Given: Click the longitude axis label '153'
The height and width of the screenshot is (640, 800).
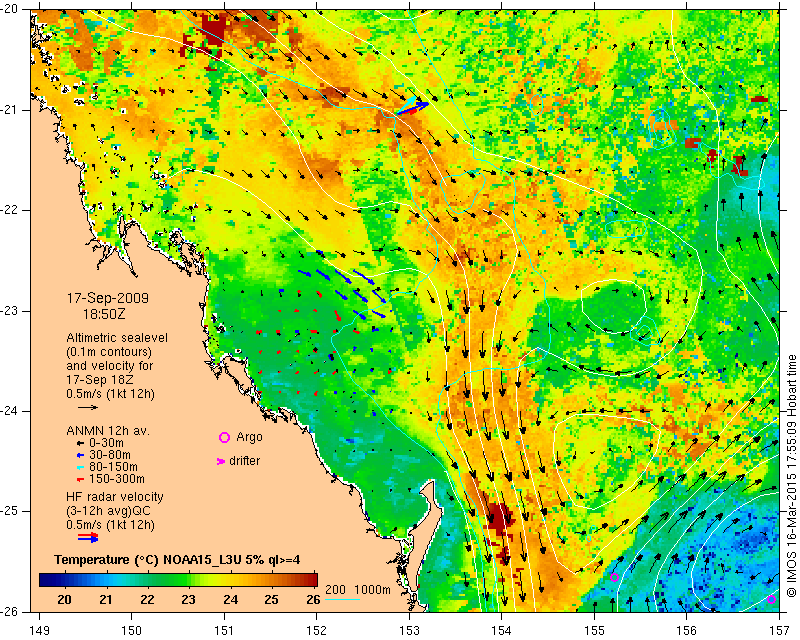Looking at the screenshot, I should (x=409, y=631).
